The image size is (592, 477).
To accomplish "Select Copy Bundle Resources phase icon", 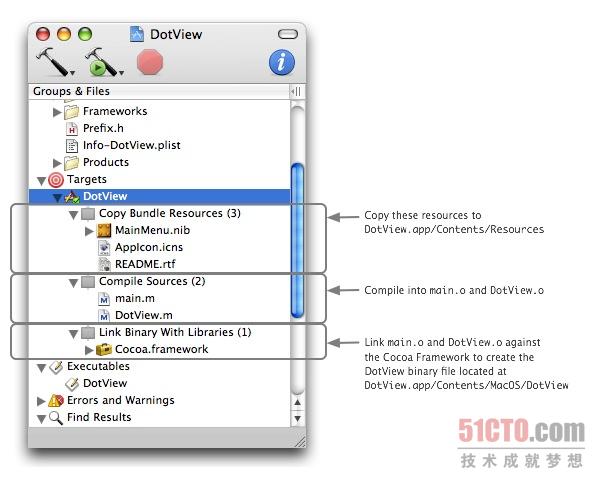I will [x=88, y=214].
